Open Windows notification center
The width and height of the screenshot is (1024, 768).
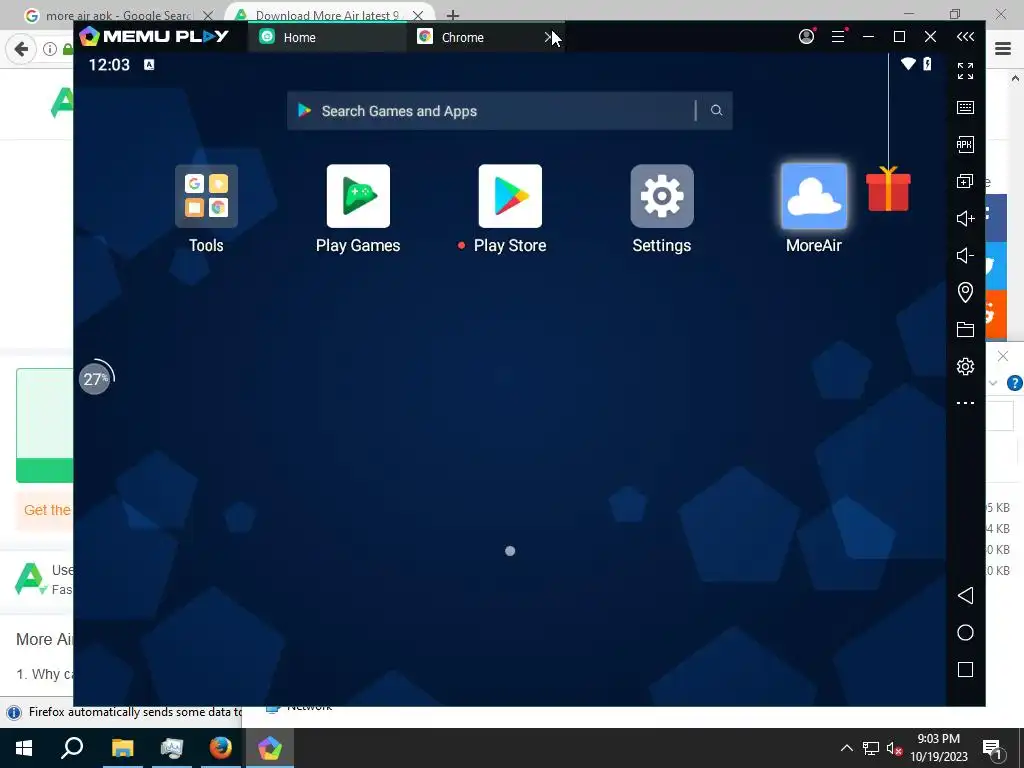[x=993, y=748]
